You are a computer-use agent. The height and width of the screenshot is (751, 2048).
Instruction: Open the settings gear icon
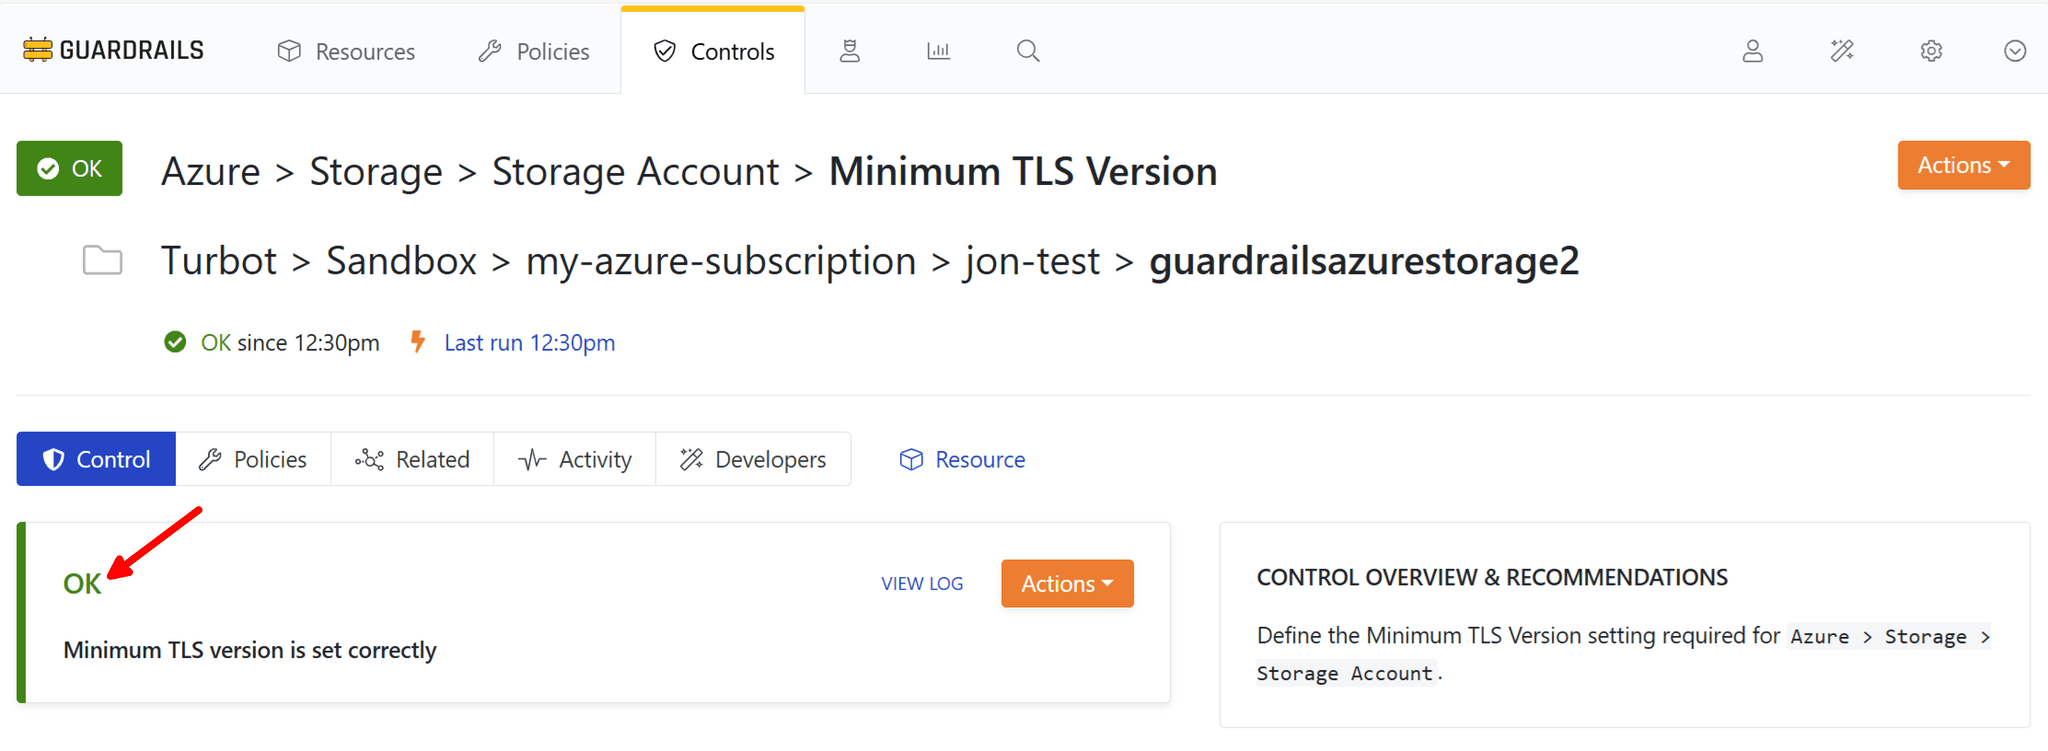tap(1931, 51)
